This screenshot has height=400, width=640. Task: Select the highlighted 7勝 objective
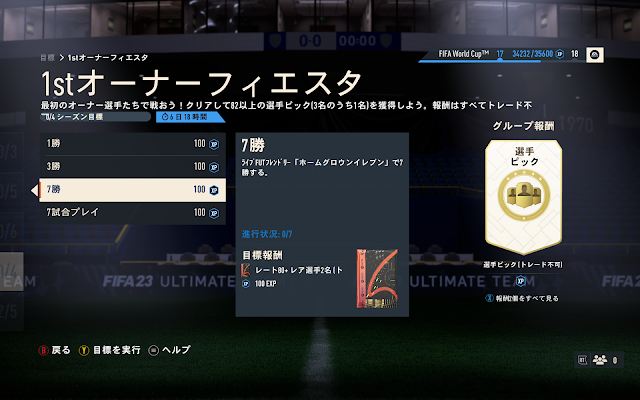[x=133, y=190]
